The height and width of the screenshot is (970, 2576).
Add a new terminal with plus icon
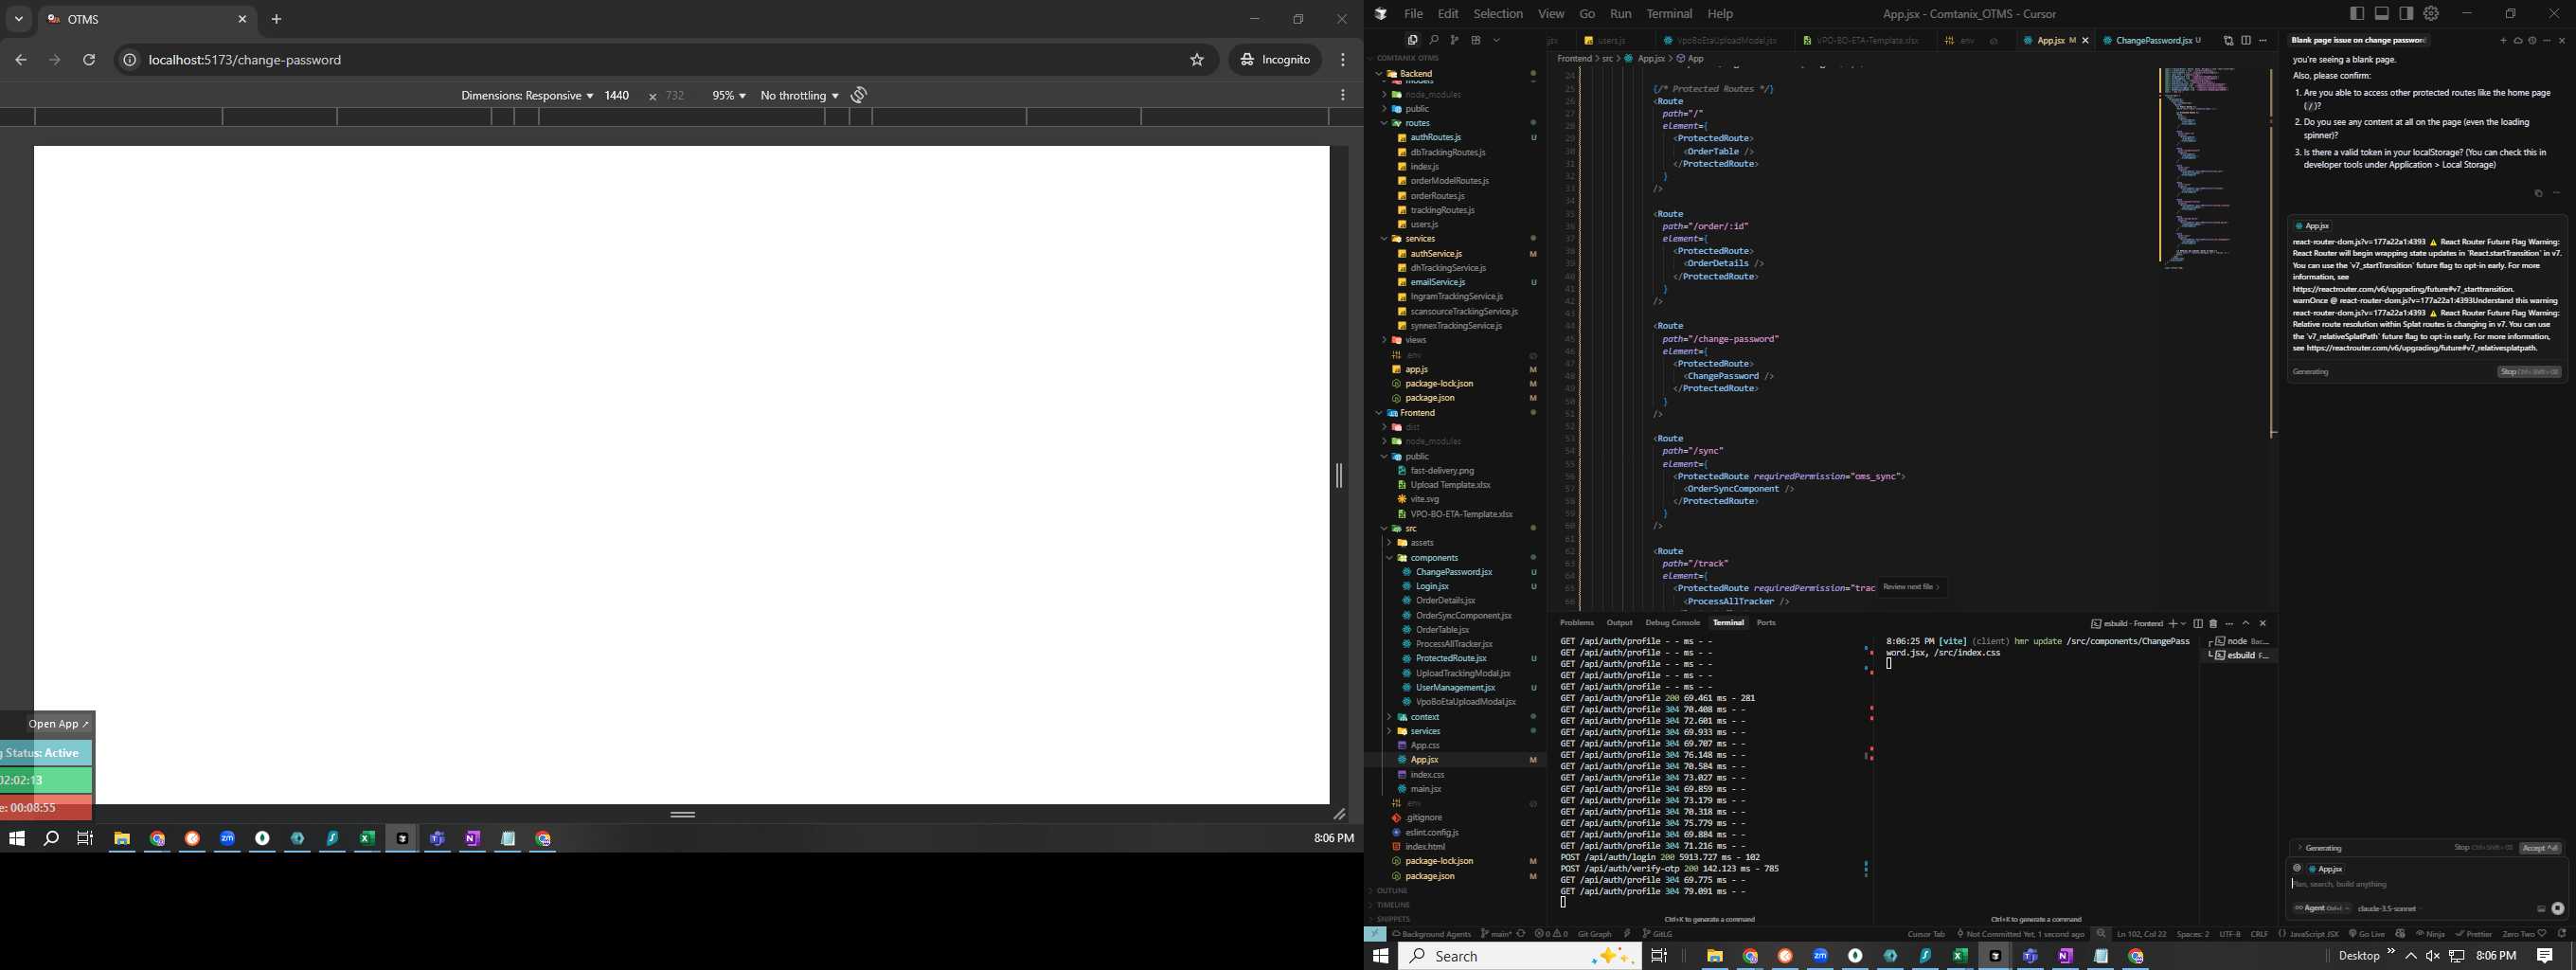[x=2172, y=623]
